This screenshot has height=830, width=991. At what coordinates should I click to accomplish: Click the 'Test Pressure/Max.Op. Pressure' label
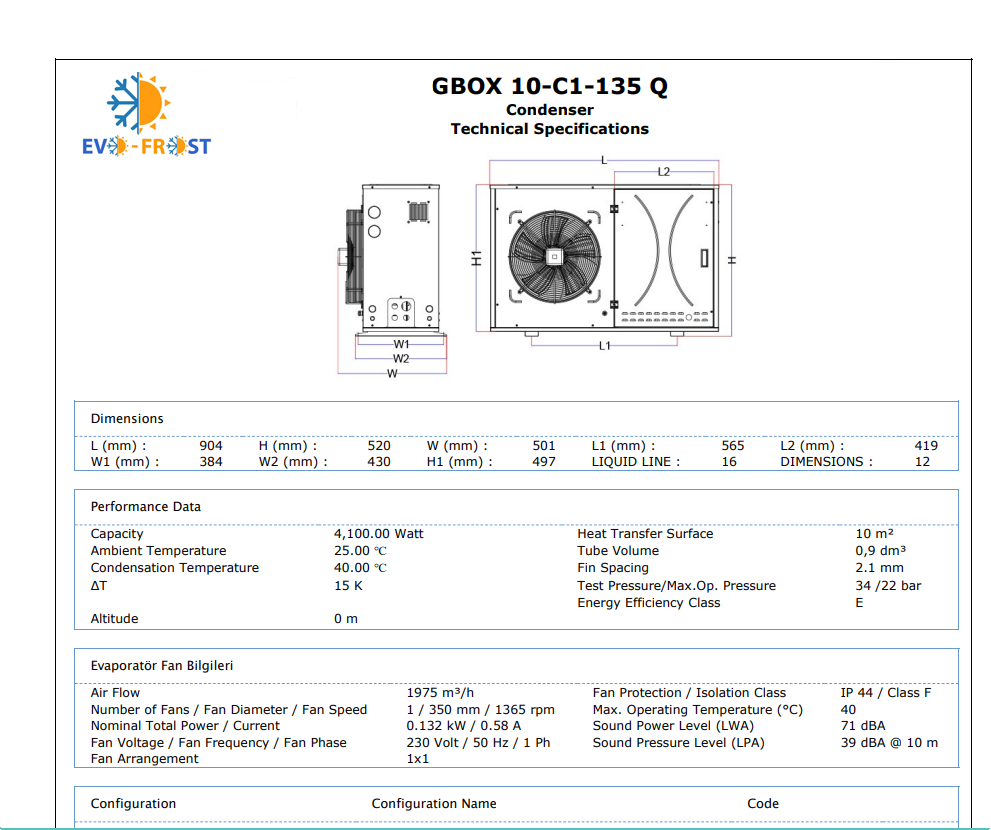pos(676,585)
